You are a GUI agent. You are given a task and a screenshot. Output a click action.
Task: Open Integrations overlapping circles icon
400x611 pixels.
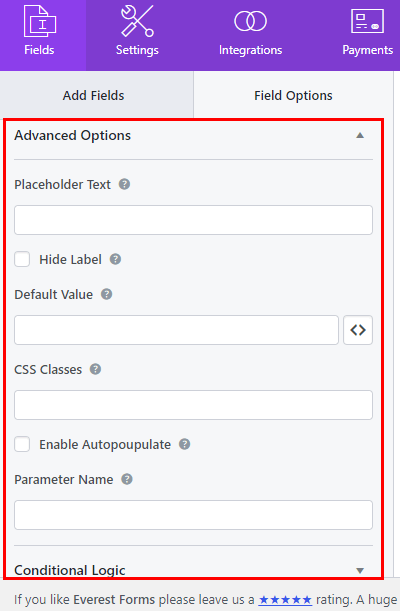click(250, 21)
